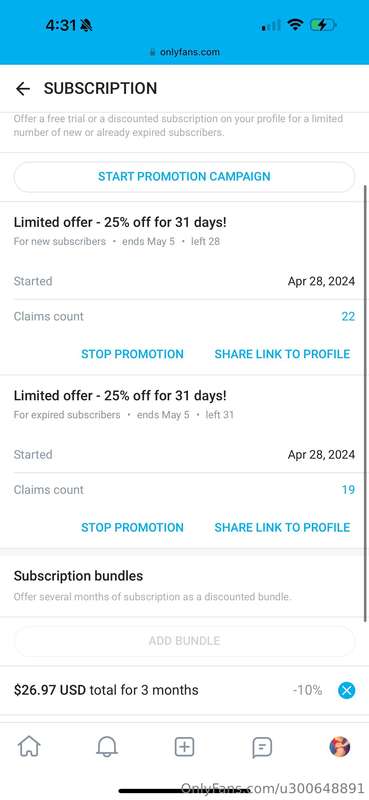Image resolution: width=369 pixels, height=800 pixels.
Task: Stop the new subscribers promotion
Action: pos(132,354)
